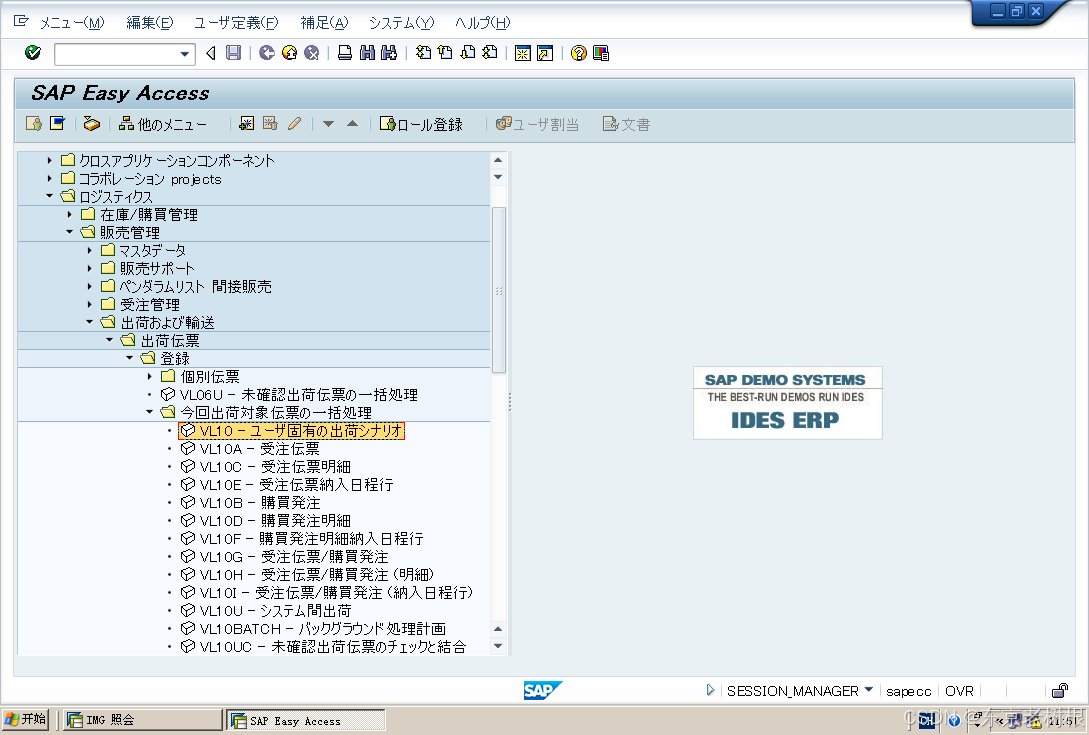Click the Move Favorites Down triangle

329,124
